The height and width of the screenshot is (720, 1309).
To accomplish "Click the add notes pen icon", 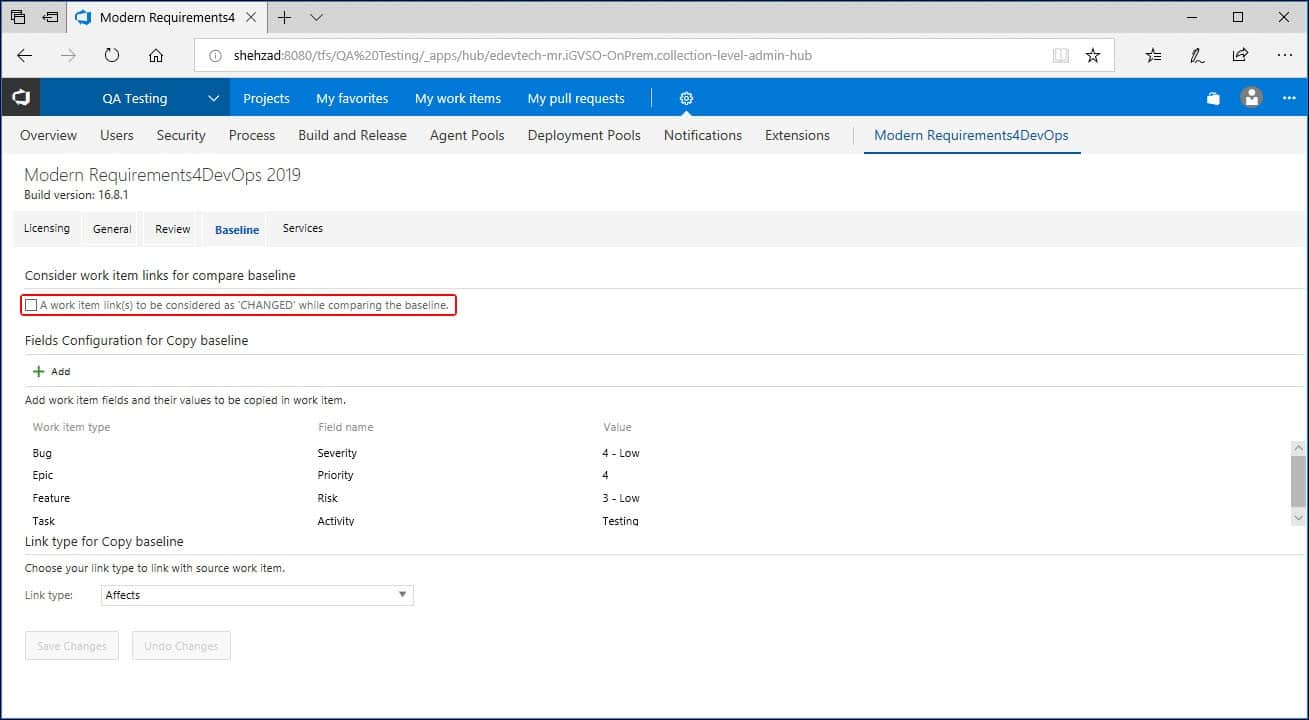I will coord(1197,56).
